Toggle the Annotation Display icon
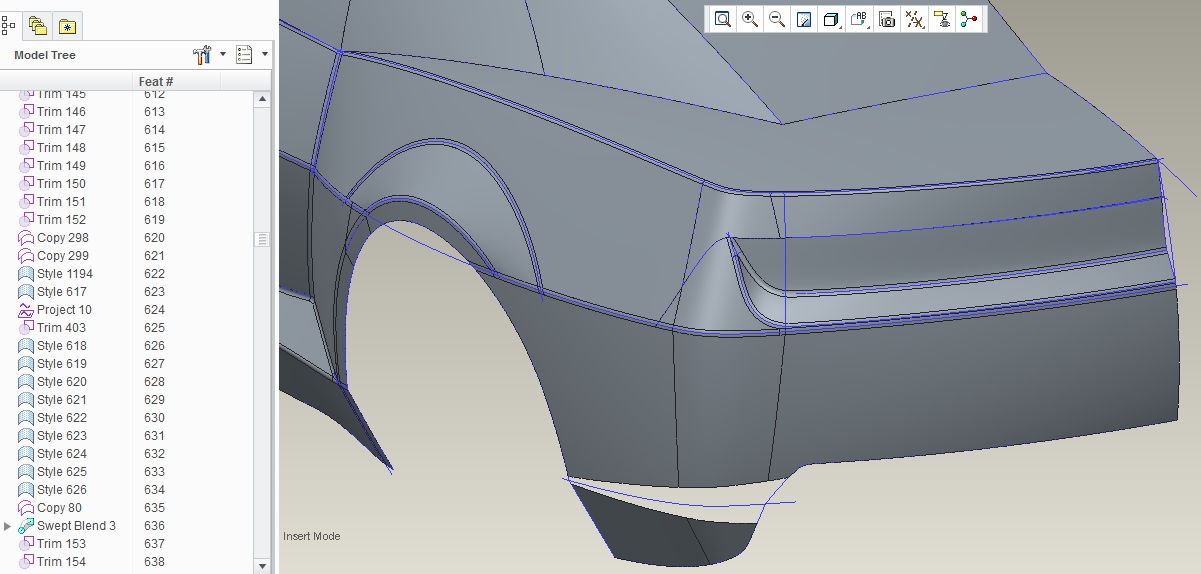The height and width of the screenshot is (574, 1201). (941, 19)
